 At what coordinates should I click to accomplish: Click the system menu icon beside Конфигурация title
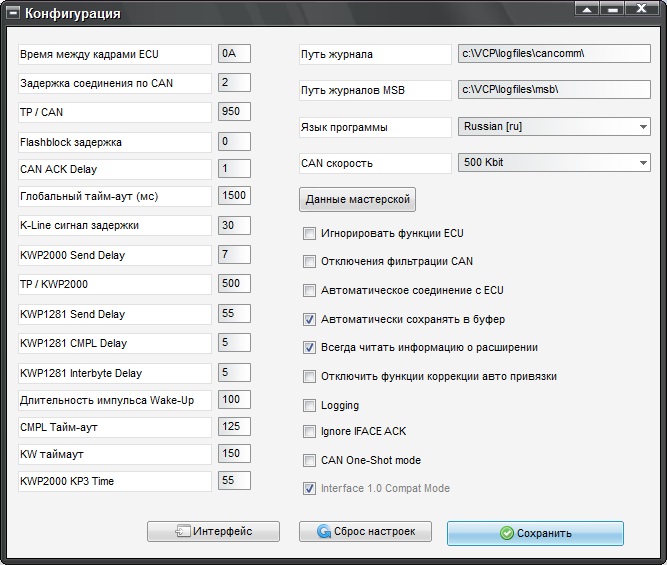(13, 13)
